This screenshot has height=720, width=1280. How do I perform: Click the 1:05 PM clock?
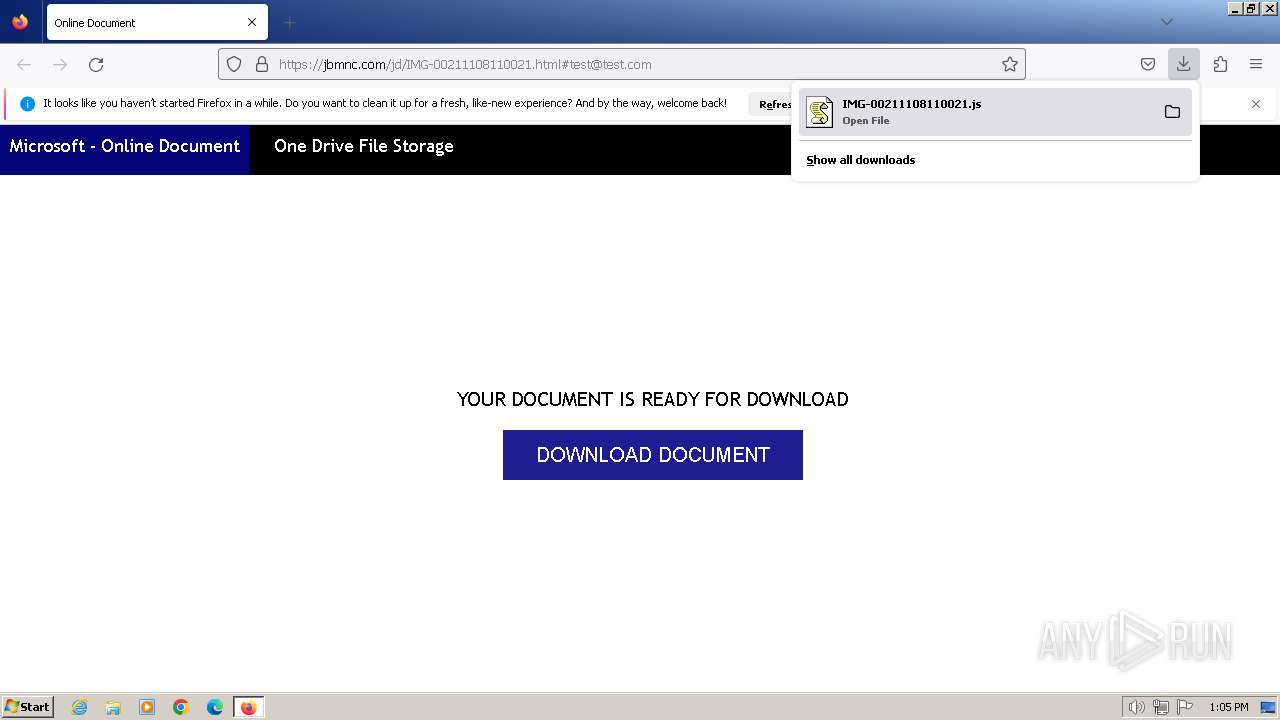tap(1229, 707)
